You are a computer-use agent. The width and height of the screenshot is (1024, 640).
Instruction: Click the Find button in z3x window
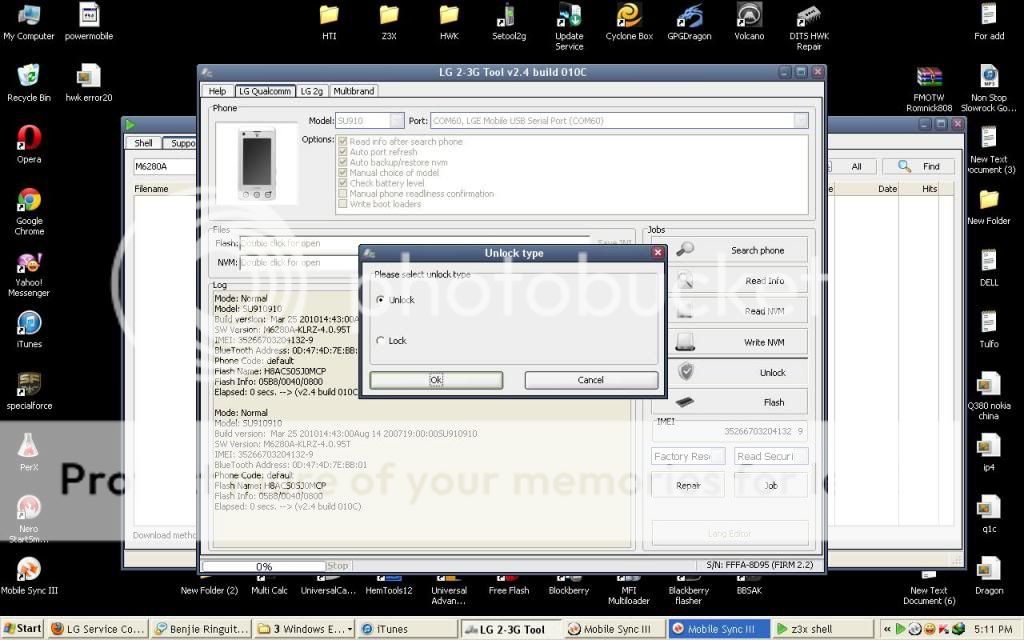pos(920,167)
